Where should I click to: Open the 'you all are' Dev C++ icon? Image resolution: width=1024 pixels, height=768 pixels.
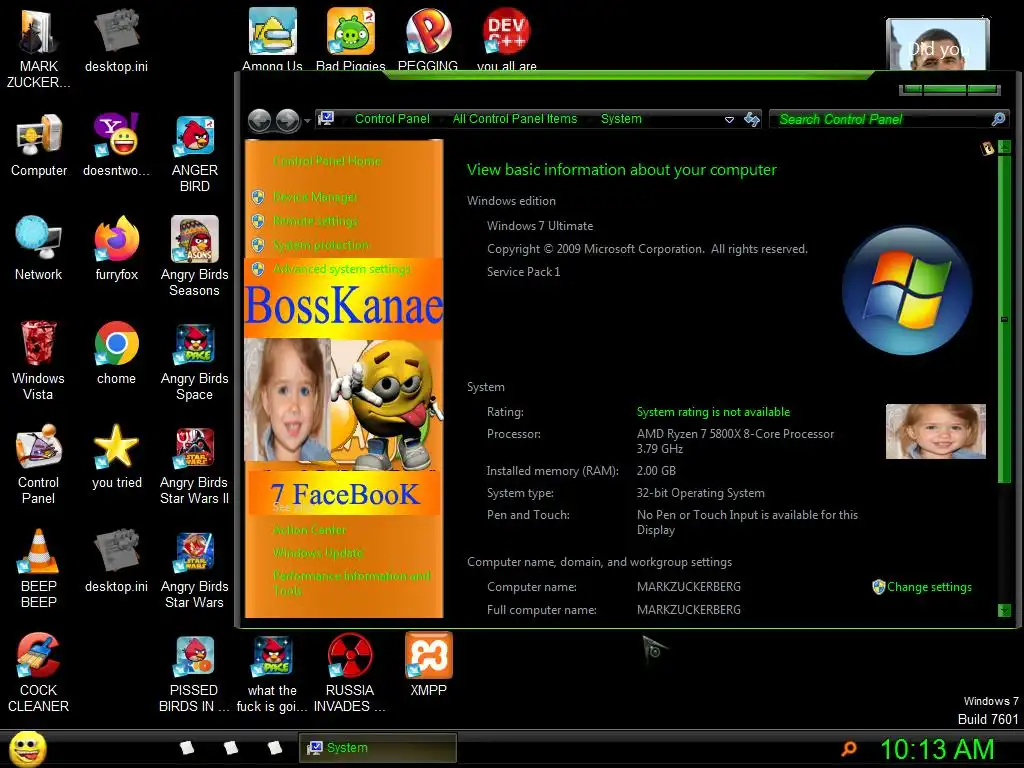(x=507, y=38)
